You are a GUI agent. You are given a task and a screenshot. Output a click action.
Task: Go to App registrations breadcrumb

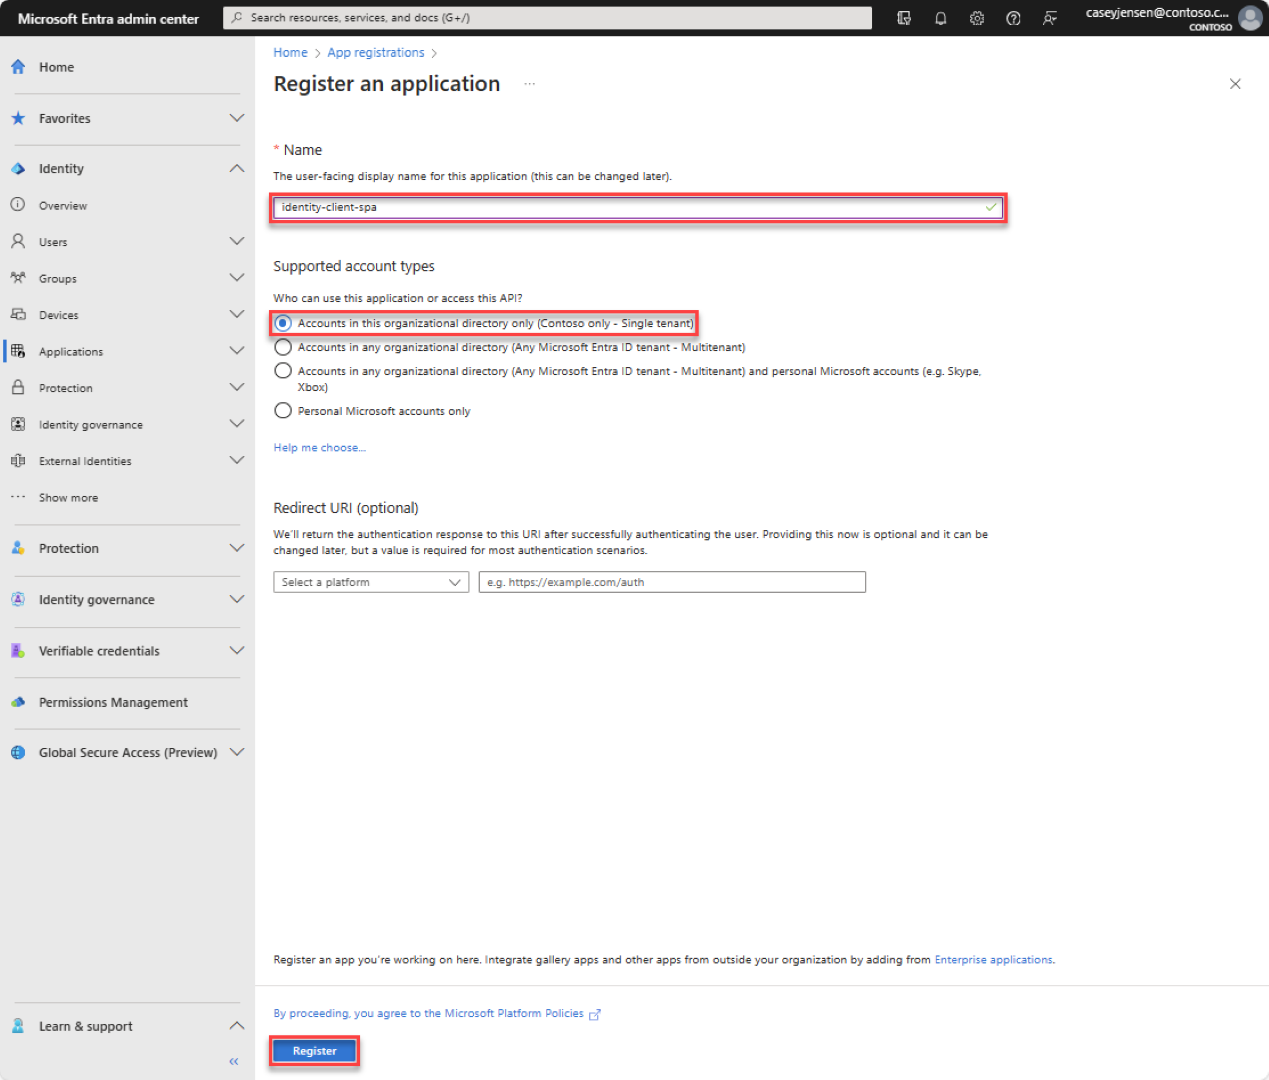(376, 53)
